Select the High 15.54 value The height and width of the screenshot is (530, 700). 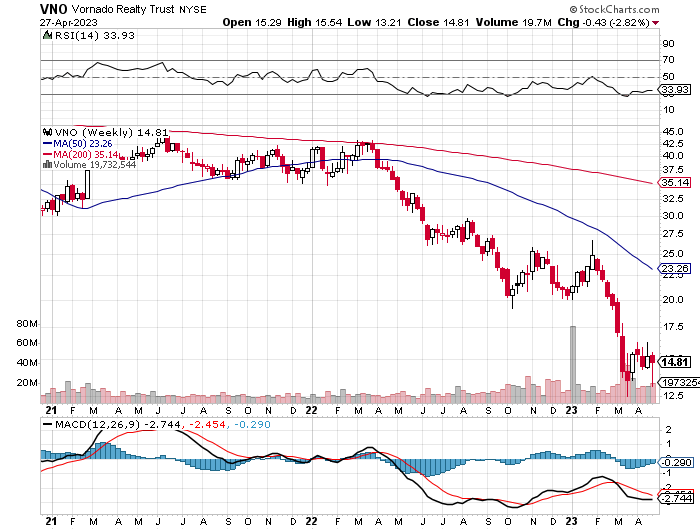coord(315,22)
